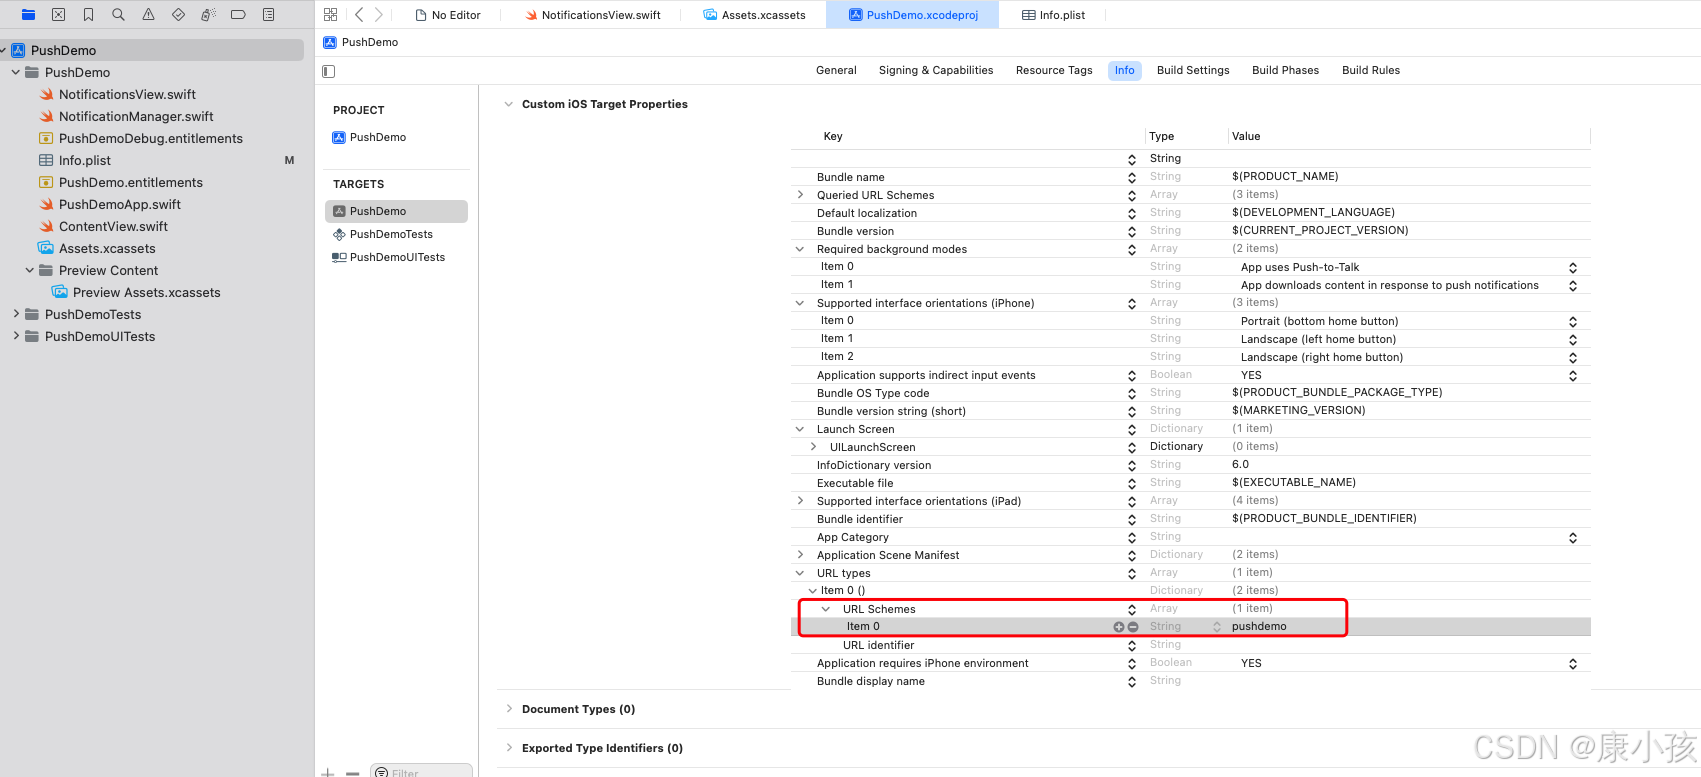1701x777 pixels.
Task: Click the $(PRODUCT_BUNDLE_IDENTIFIER) value
Action: [1324, 519]
